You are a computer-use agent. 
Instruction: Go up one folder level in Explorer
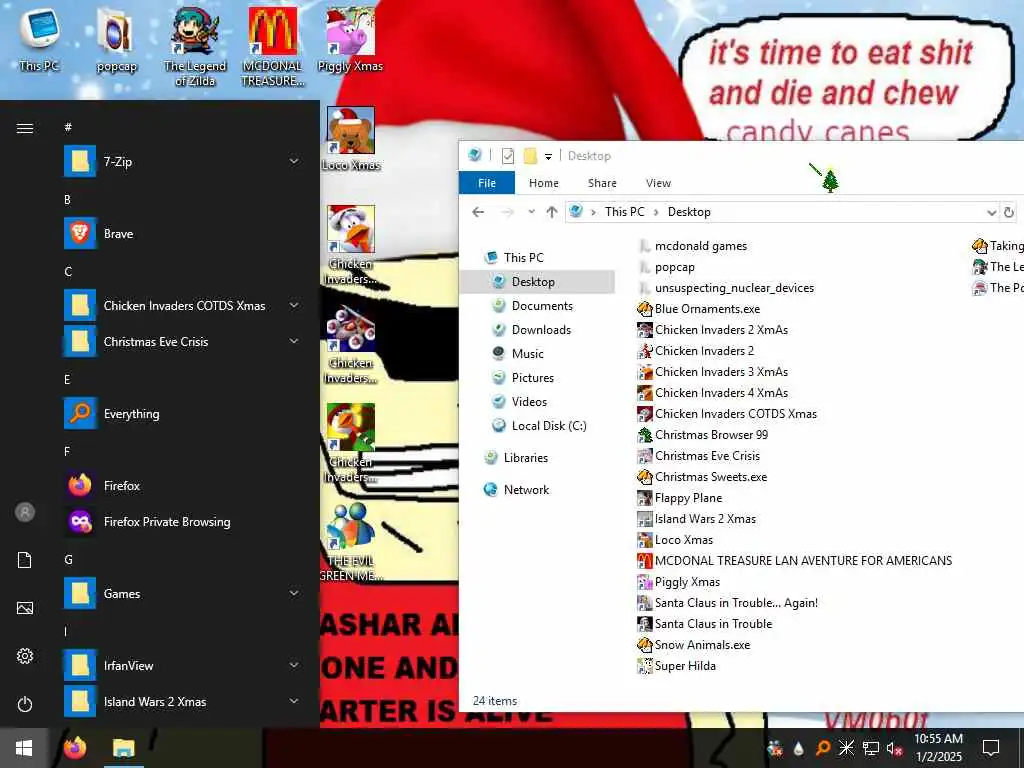552,212
